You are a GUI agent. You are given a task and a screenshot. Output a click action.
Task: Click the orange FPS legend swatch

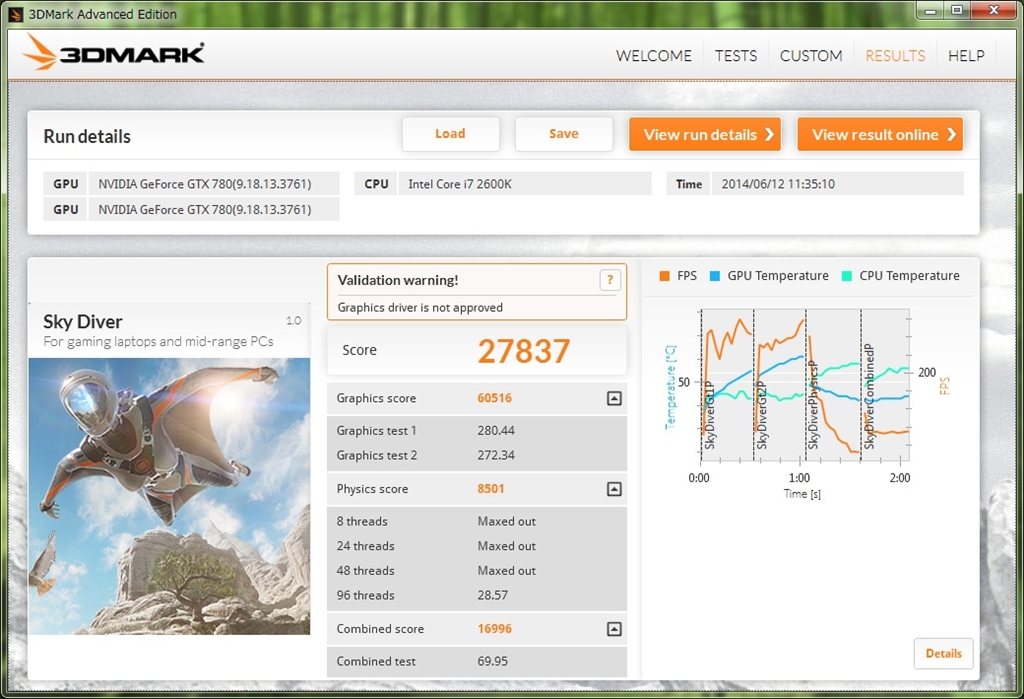point(665,276)
